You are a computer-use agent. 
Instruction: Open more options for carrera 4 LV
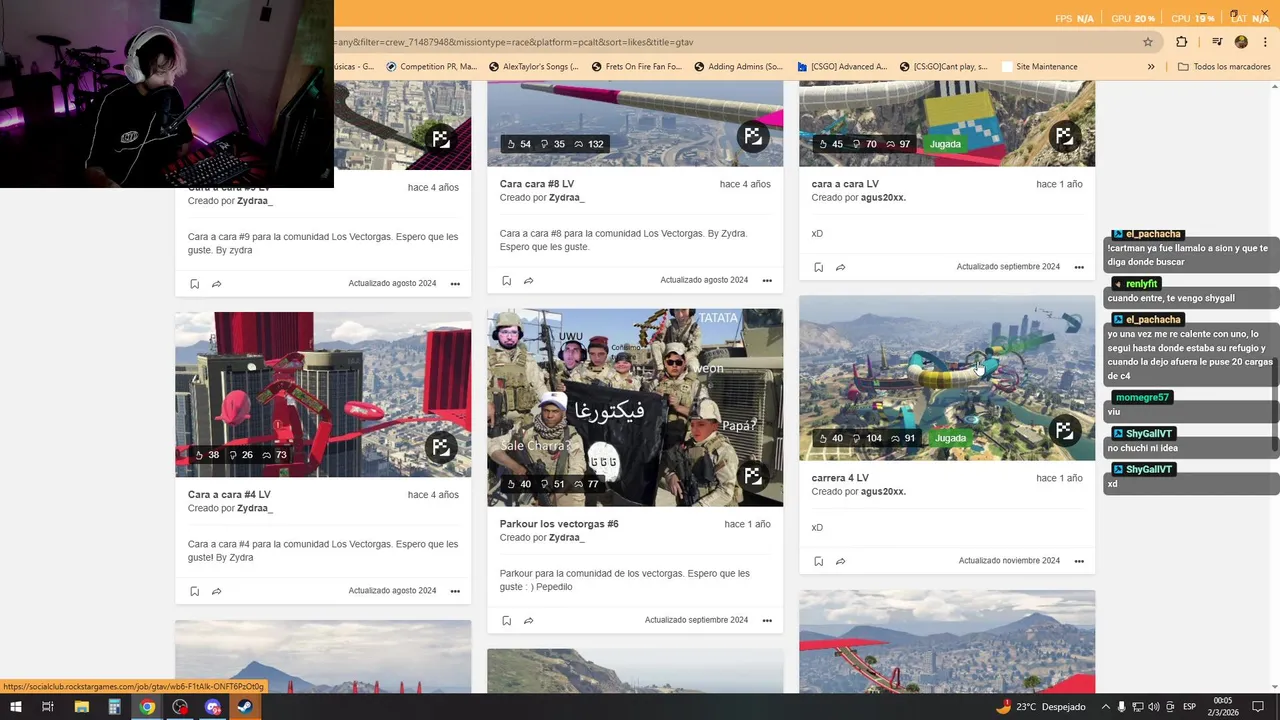1079,561
